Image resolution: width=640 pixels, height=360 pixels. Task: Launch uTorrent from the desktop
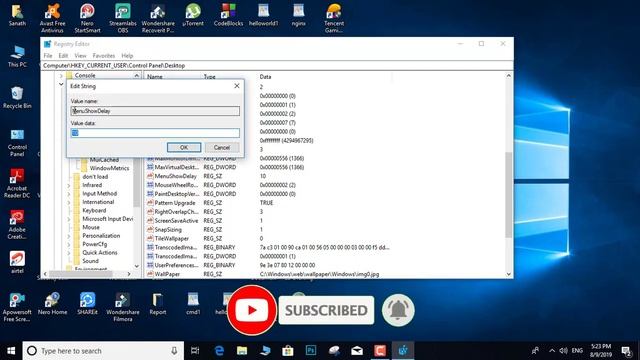tap(193, 15)
